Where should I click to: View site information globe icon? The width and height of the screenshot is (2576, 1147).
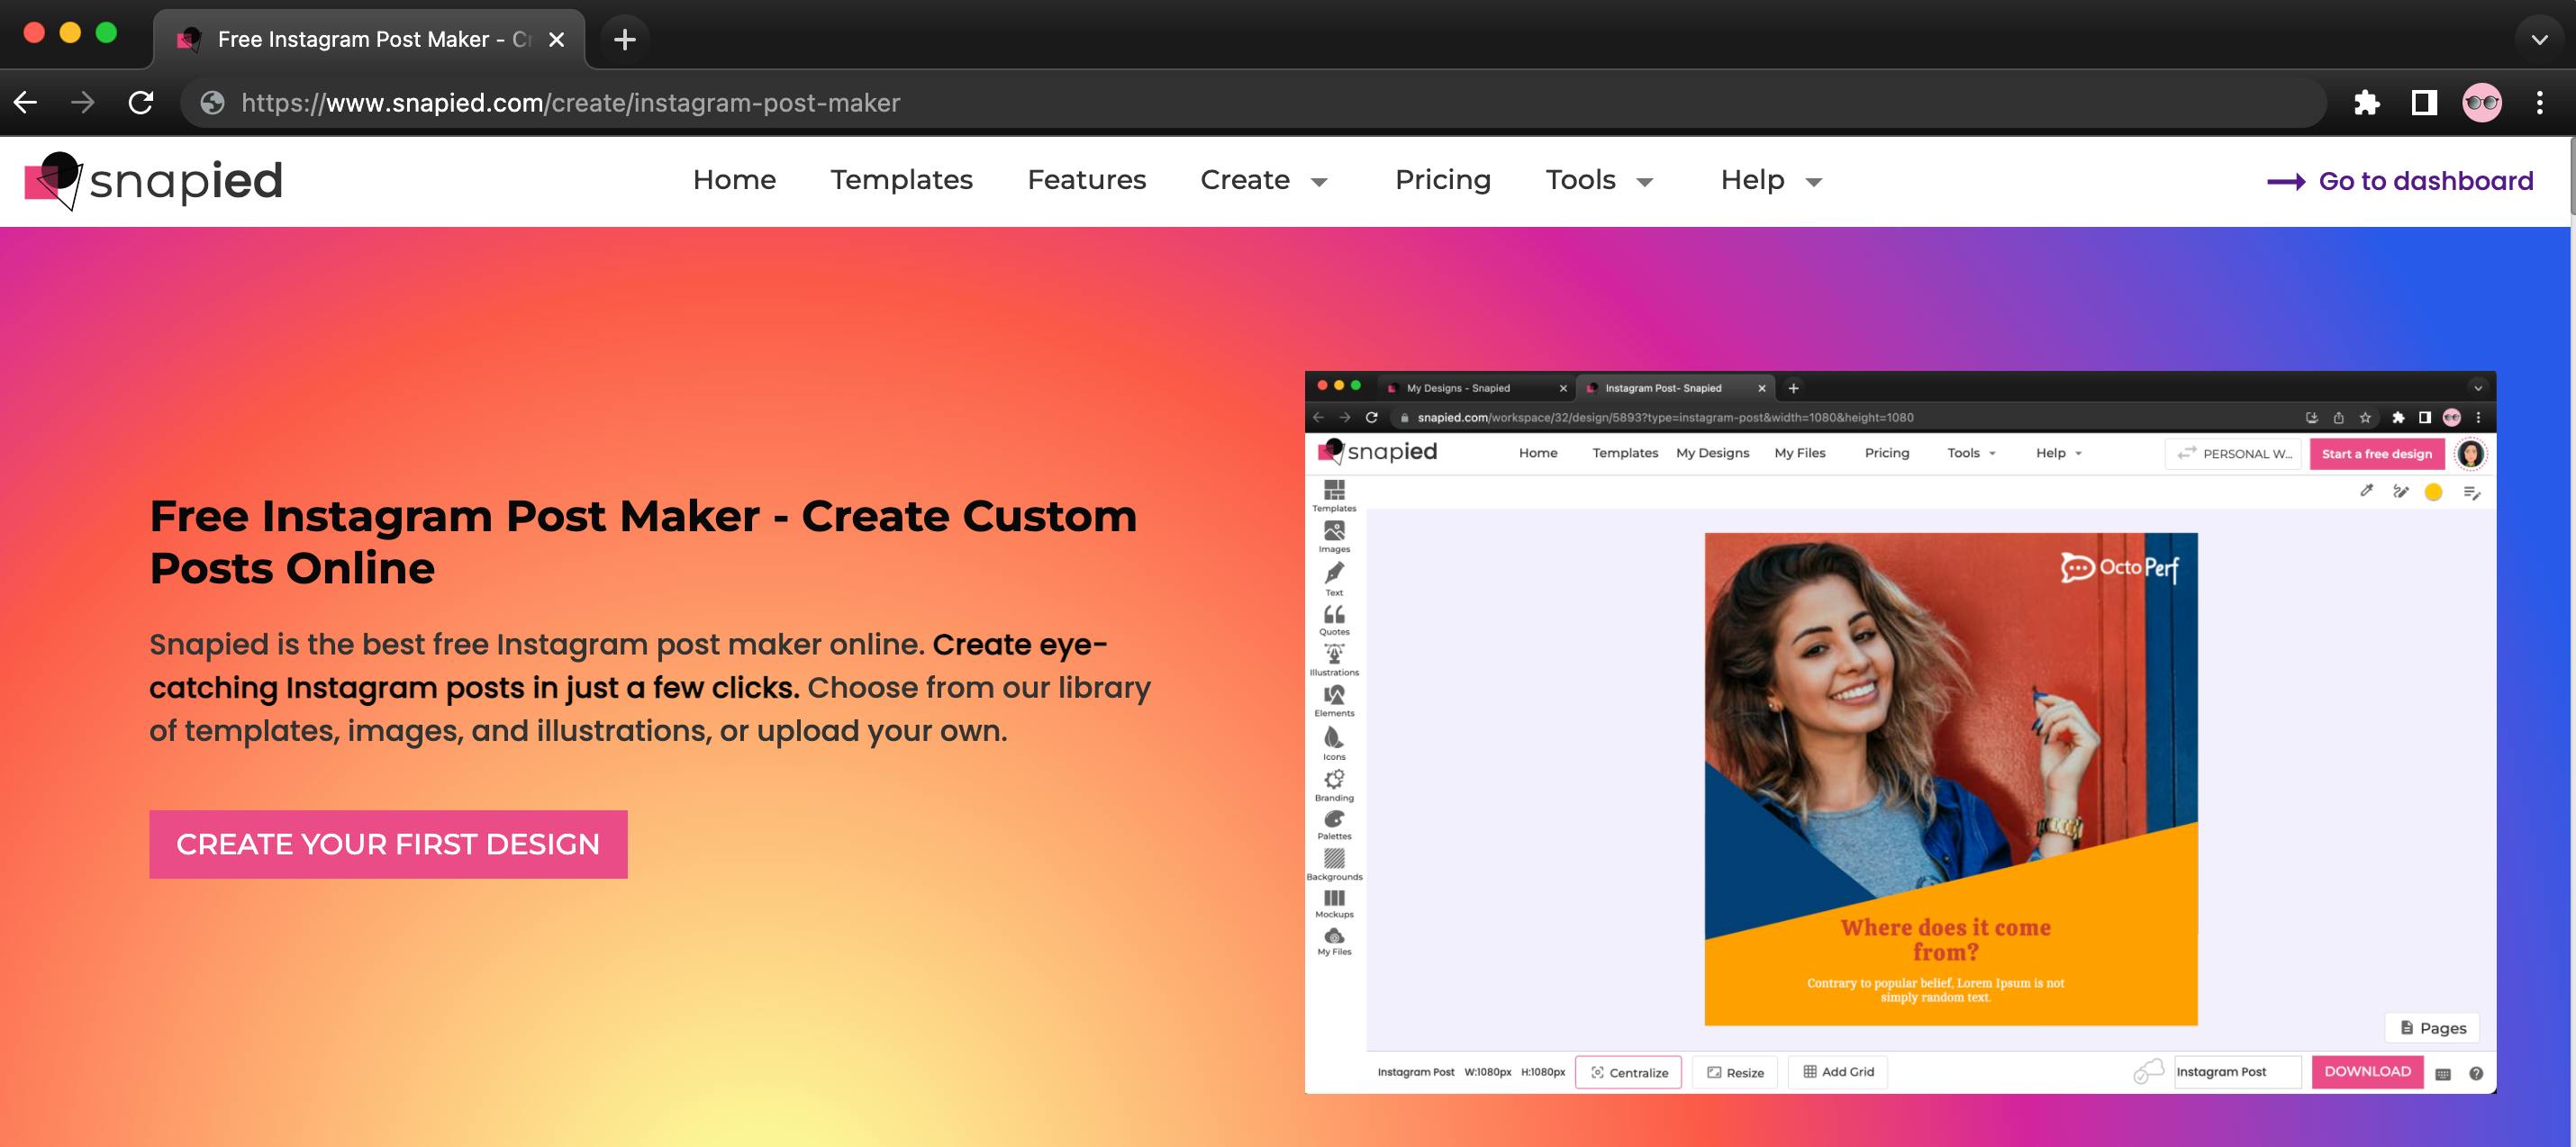point(212,103)
